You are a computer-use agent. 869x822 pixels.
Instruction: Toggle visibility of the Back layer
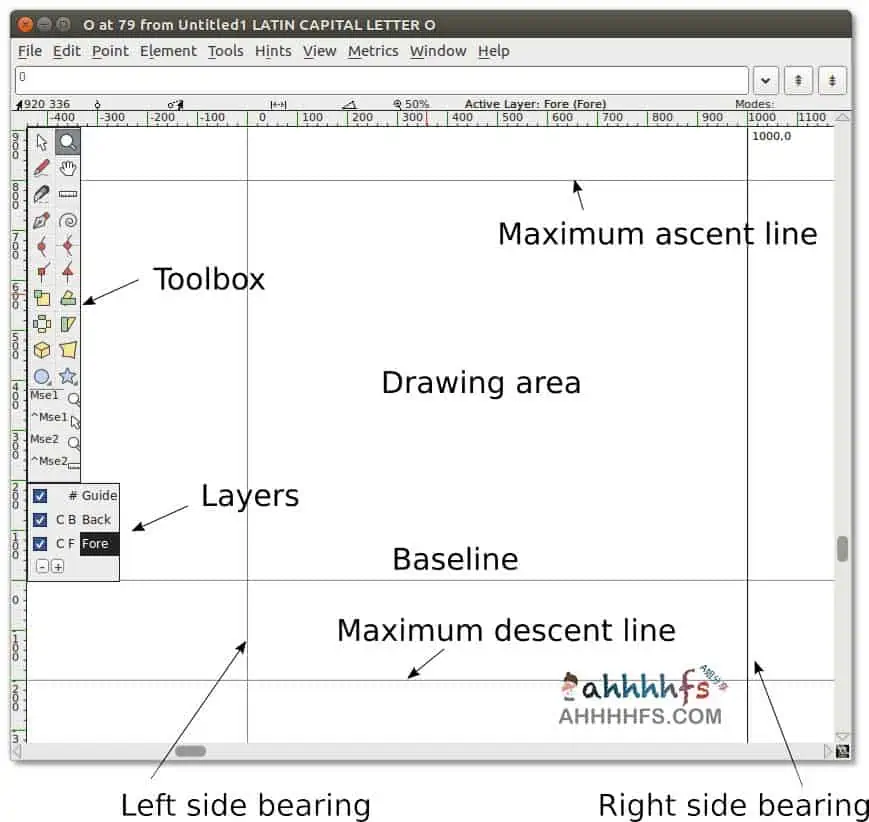tap(40, 519)
